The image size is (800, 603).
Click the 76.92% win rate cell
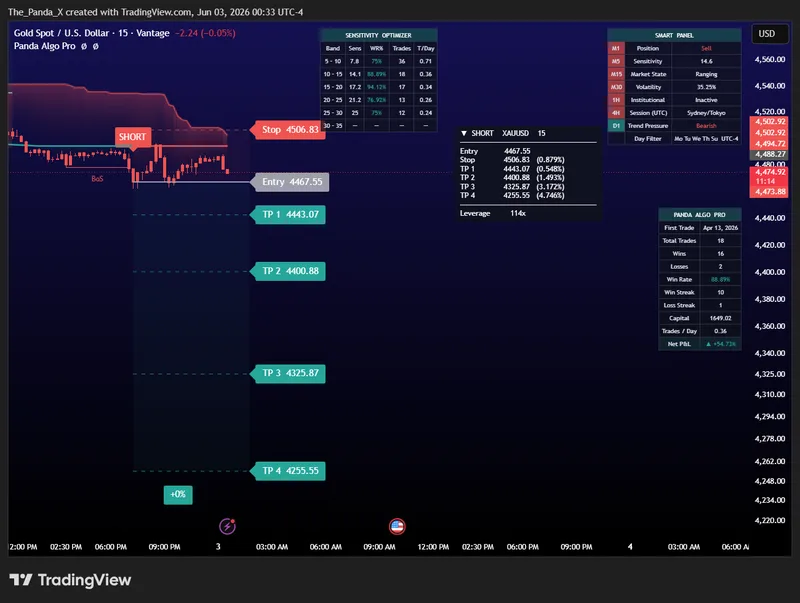(377, 100)
